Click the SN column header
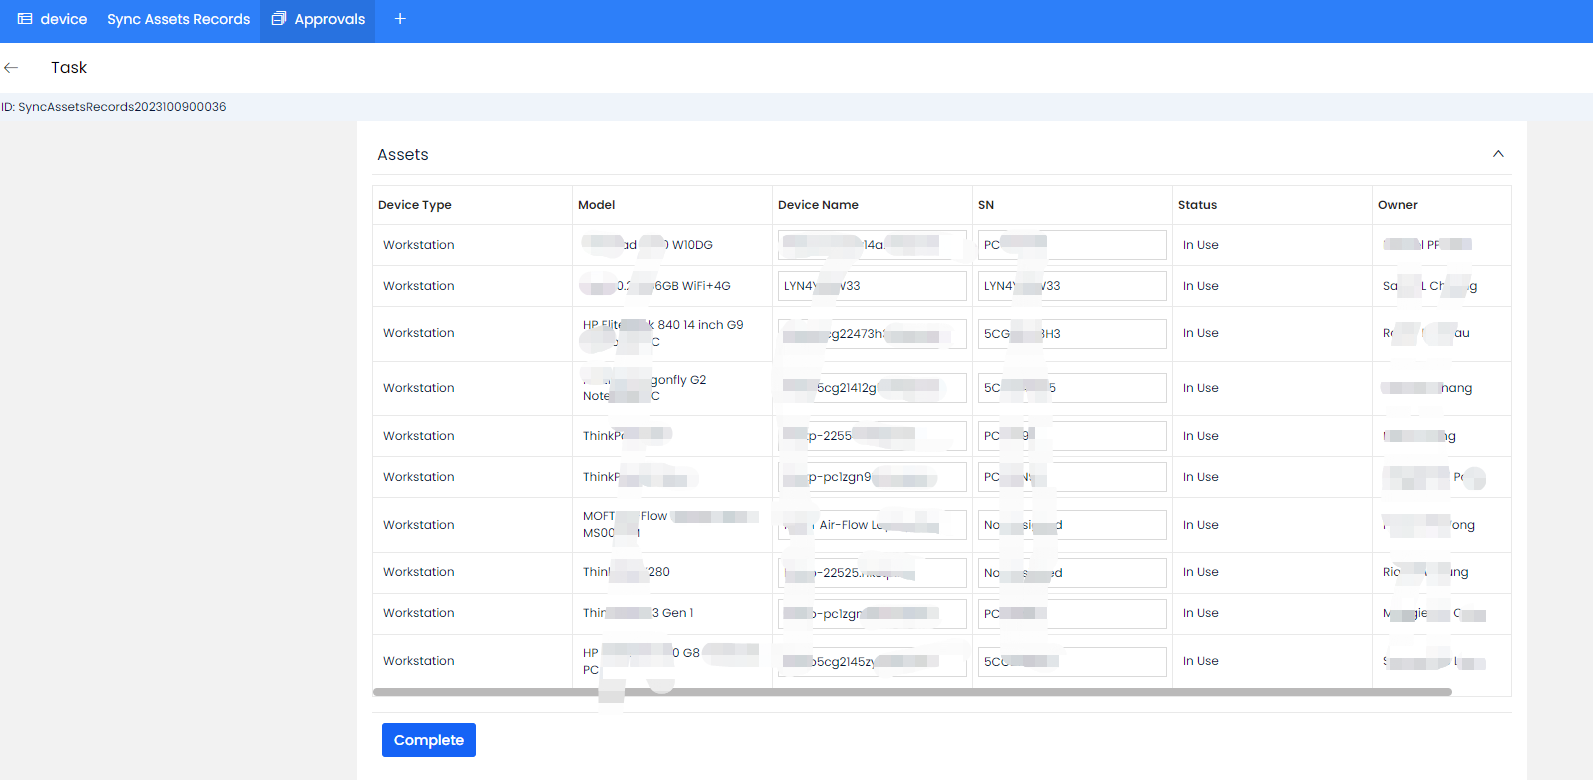This screenshot has width=1593, height=780. [x=986, y=205]
